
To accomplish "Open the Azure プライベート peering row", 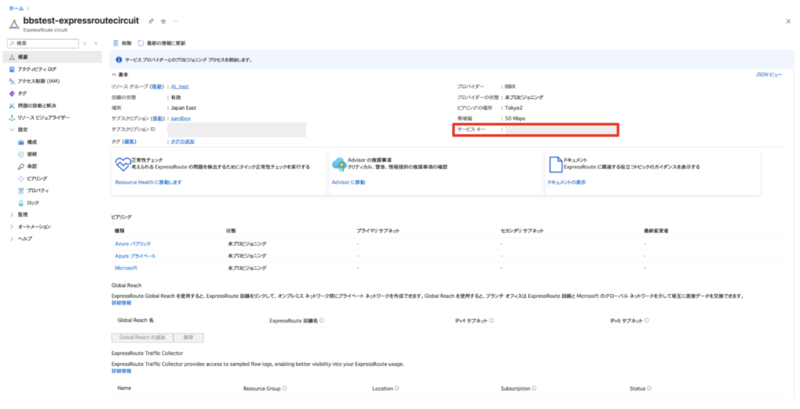I will [x=135, y=256].
